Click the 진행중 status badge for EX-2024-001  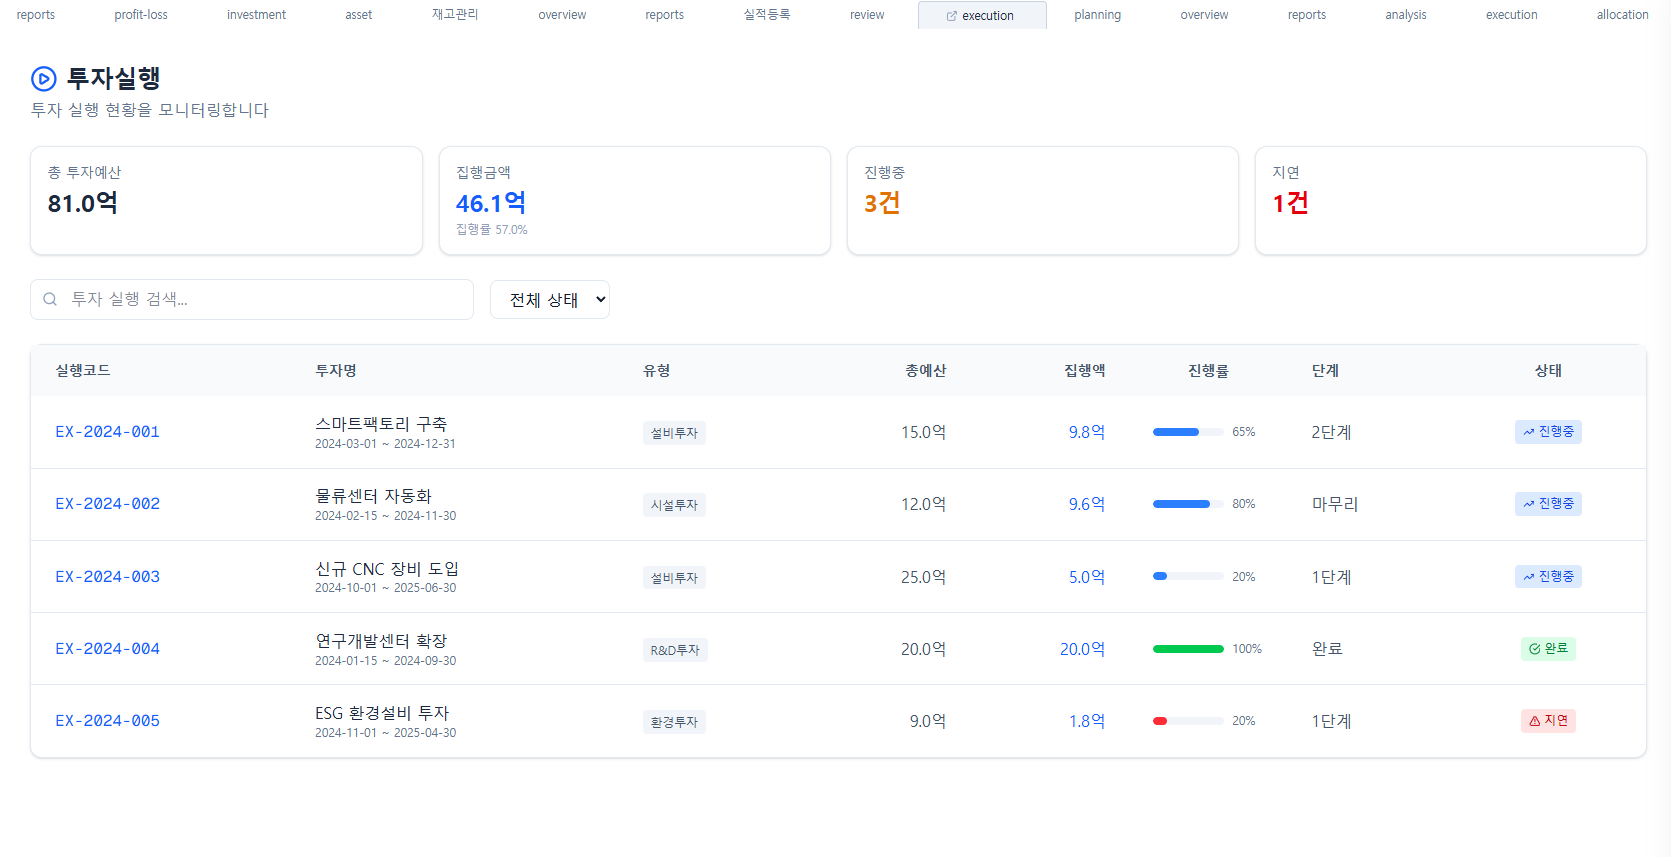tap(1547, 432)
